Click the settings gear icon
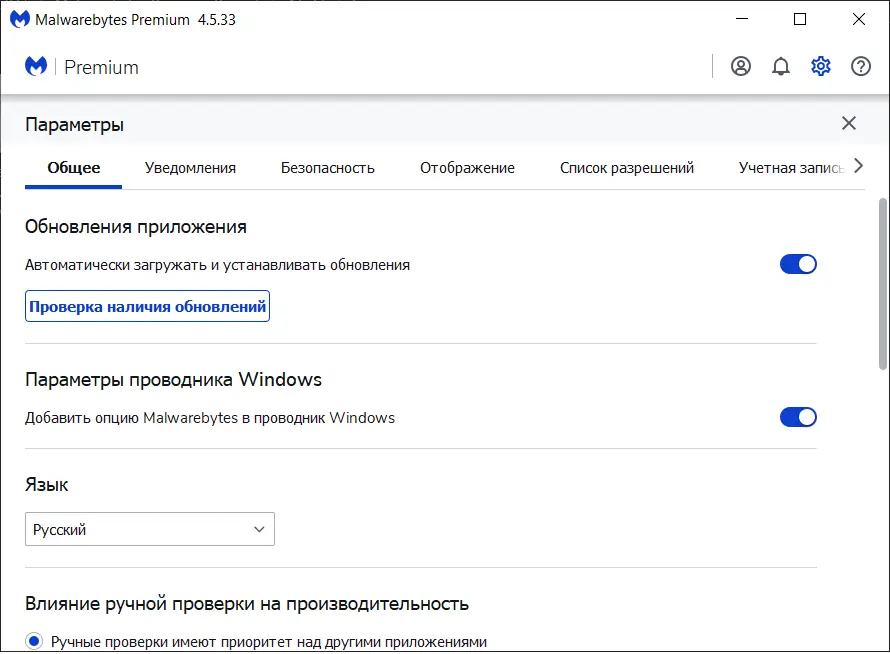The image size is (890, 654). tap(821, 66)
